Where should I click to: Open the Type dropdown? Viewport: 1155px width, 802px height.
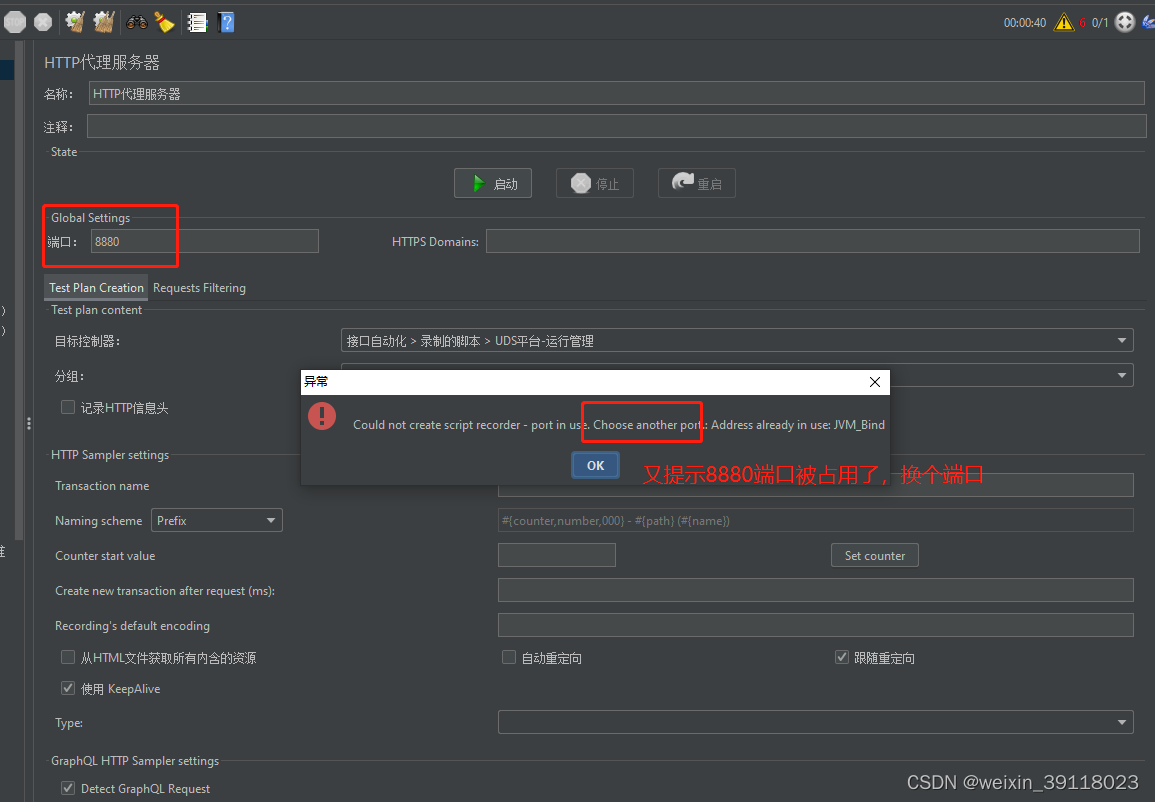tap(815, 722)
